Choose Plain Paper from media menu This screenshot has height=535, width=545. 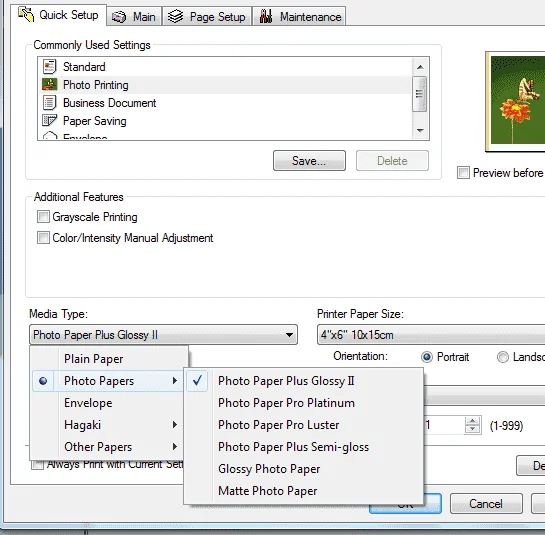(109, 359)
